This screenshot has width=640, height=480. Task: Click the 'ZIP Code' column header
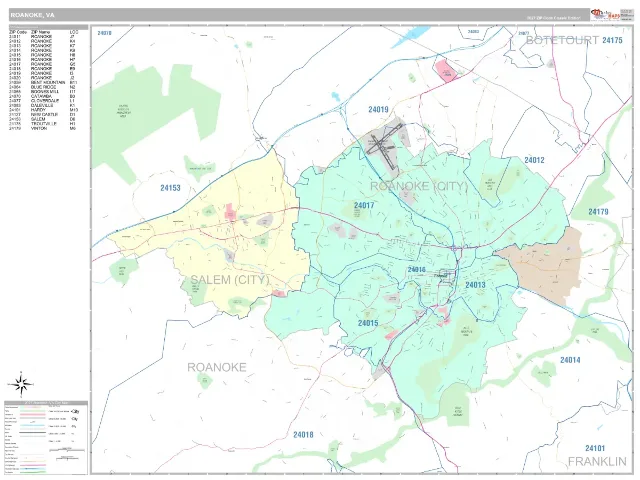18,32
